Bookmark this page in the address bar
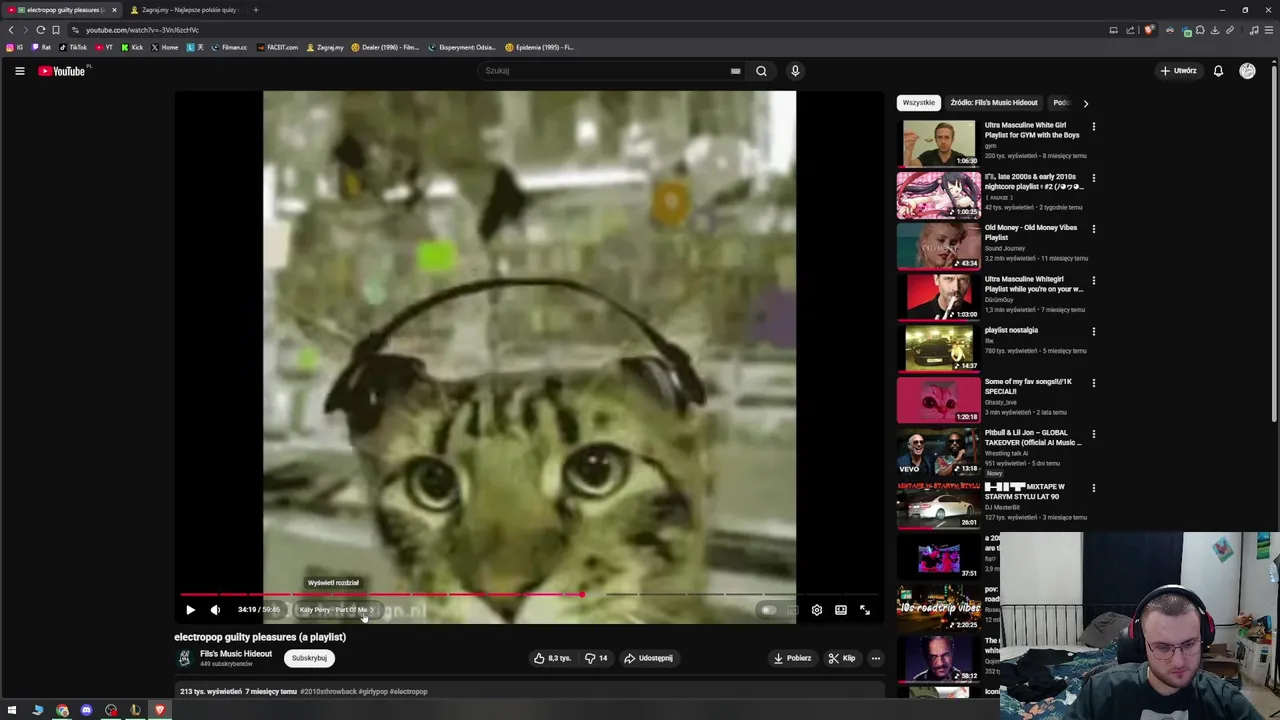The width and height of the screenshot is (1280, 720). pyautogui.click(x=55, y=30)
